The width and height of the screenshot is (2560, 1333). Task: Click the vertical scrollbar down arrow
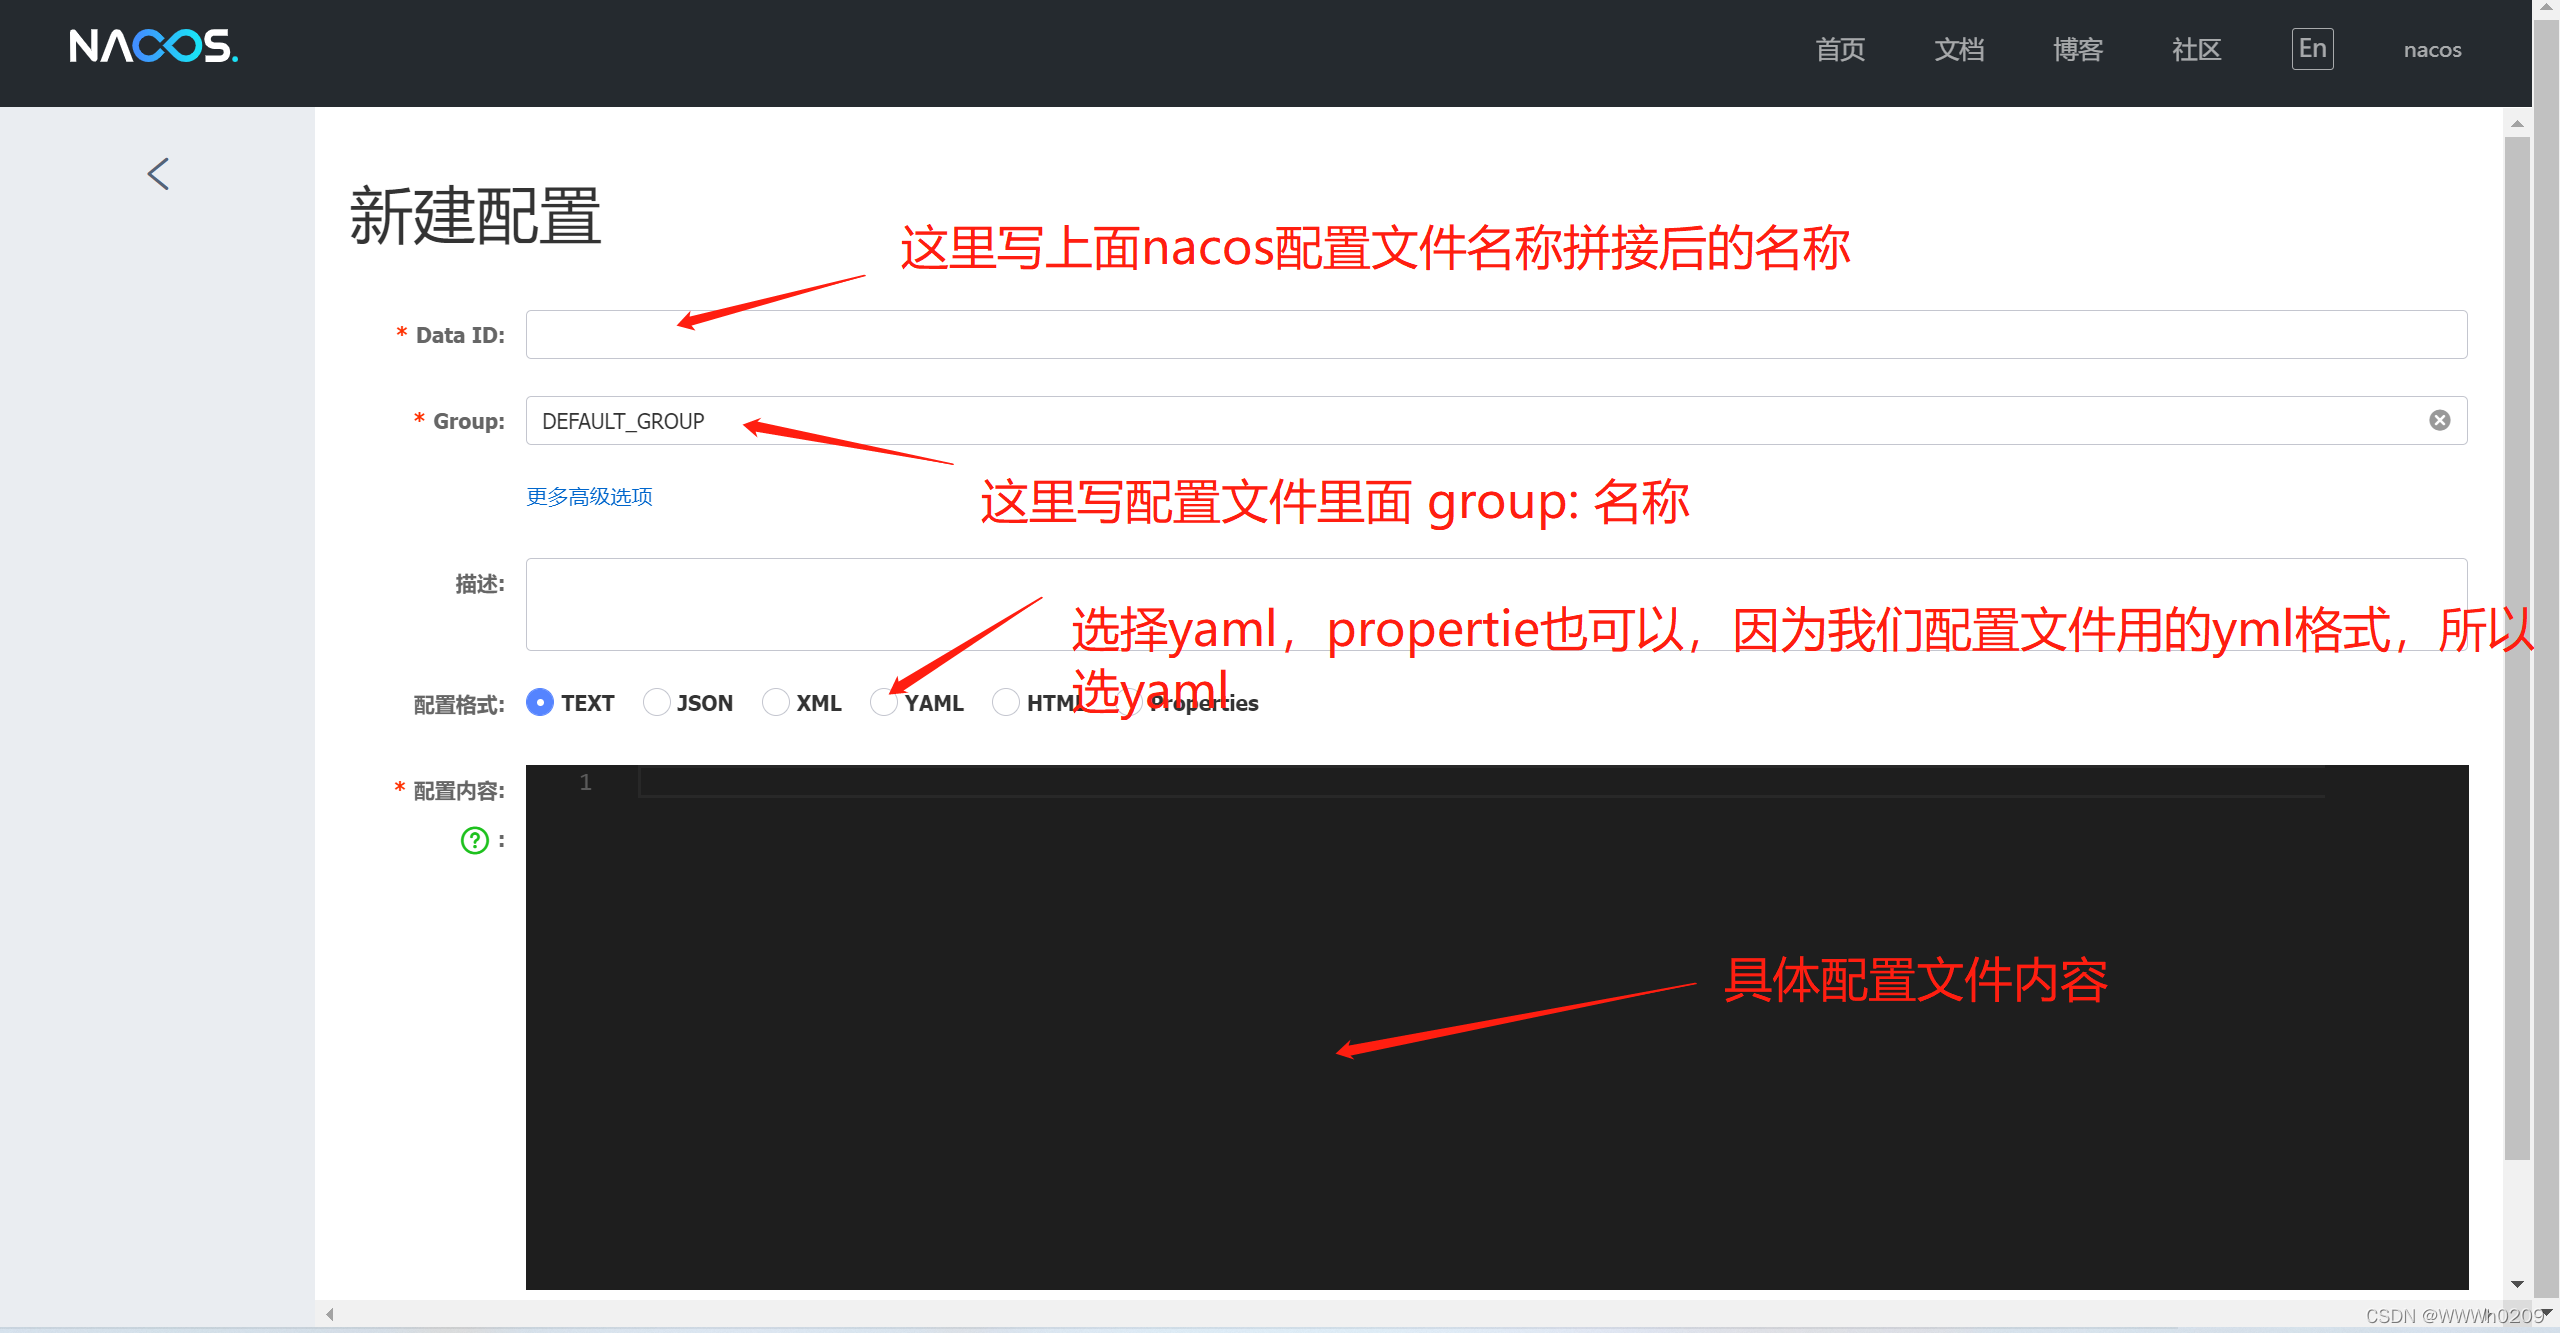(x=2517, y=1284)
